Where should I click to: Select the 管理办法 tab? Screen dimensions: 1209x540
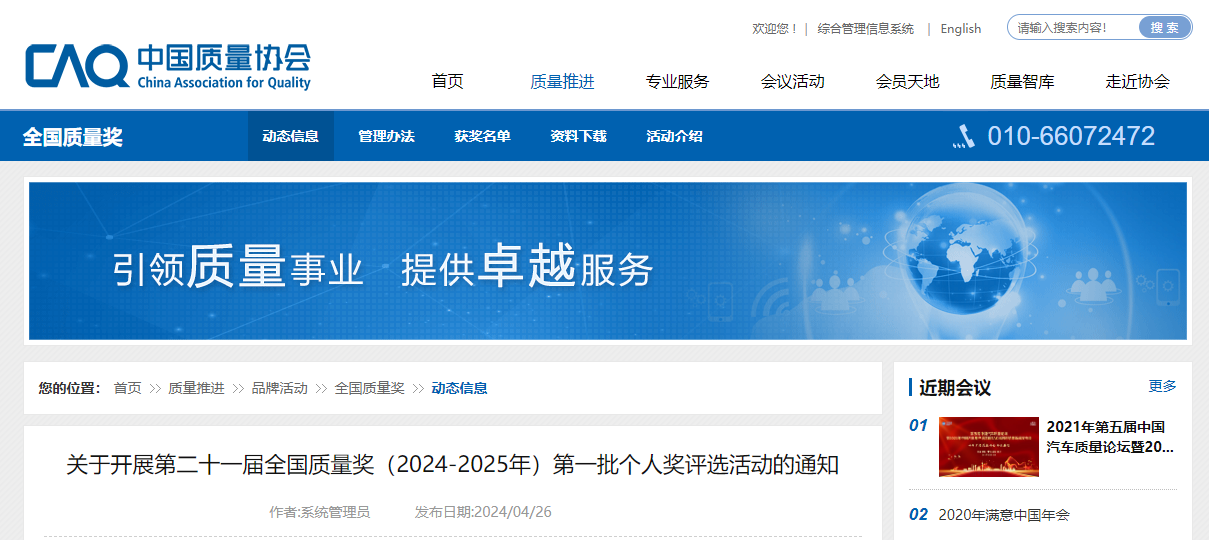[x=386, y=136]
